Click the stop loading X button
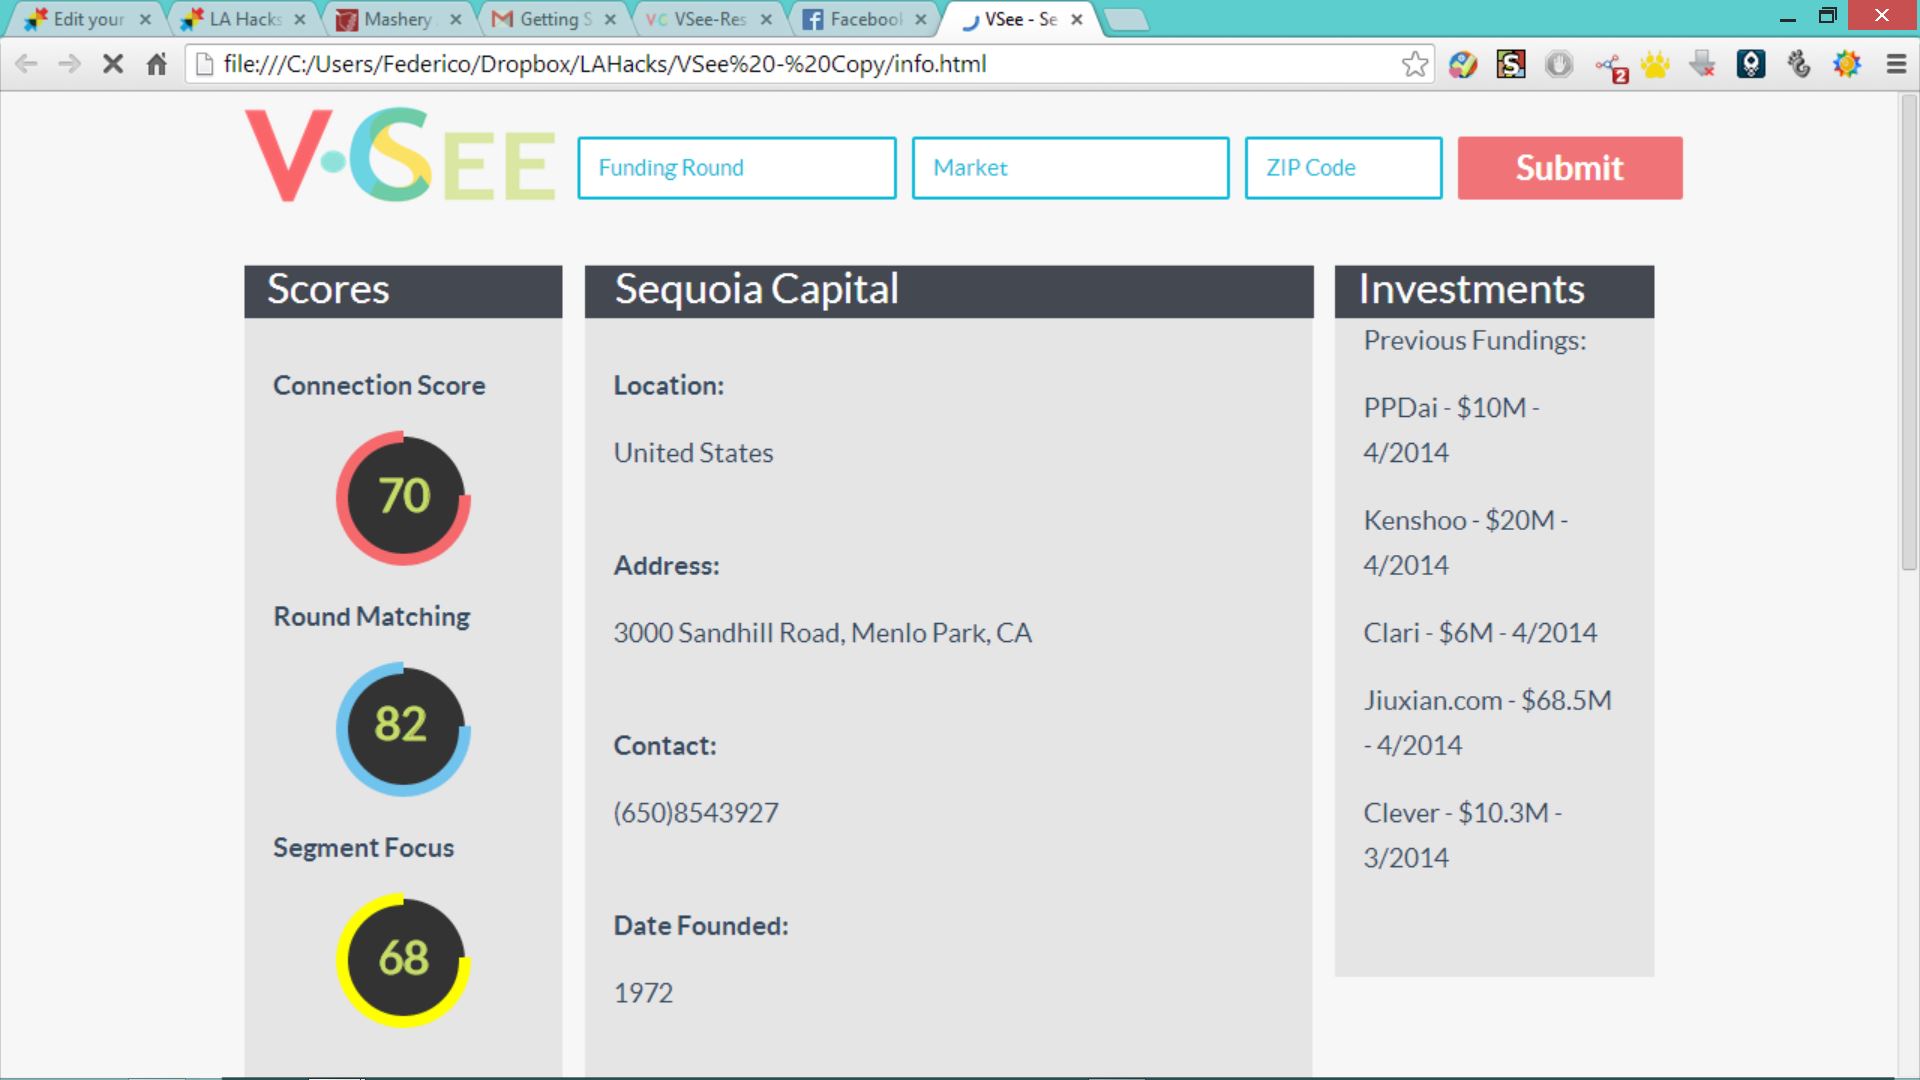 coord(113,65)
